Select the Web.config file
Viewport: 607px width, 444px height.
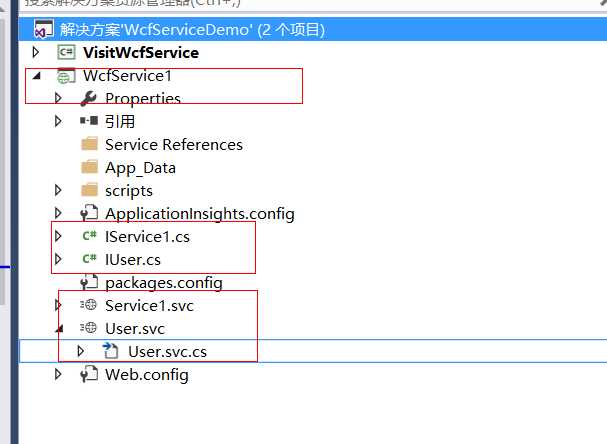pos(147,375)
